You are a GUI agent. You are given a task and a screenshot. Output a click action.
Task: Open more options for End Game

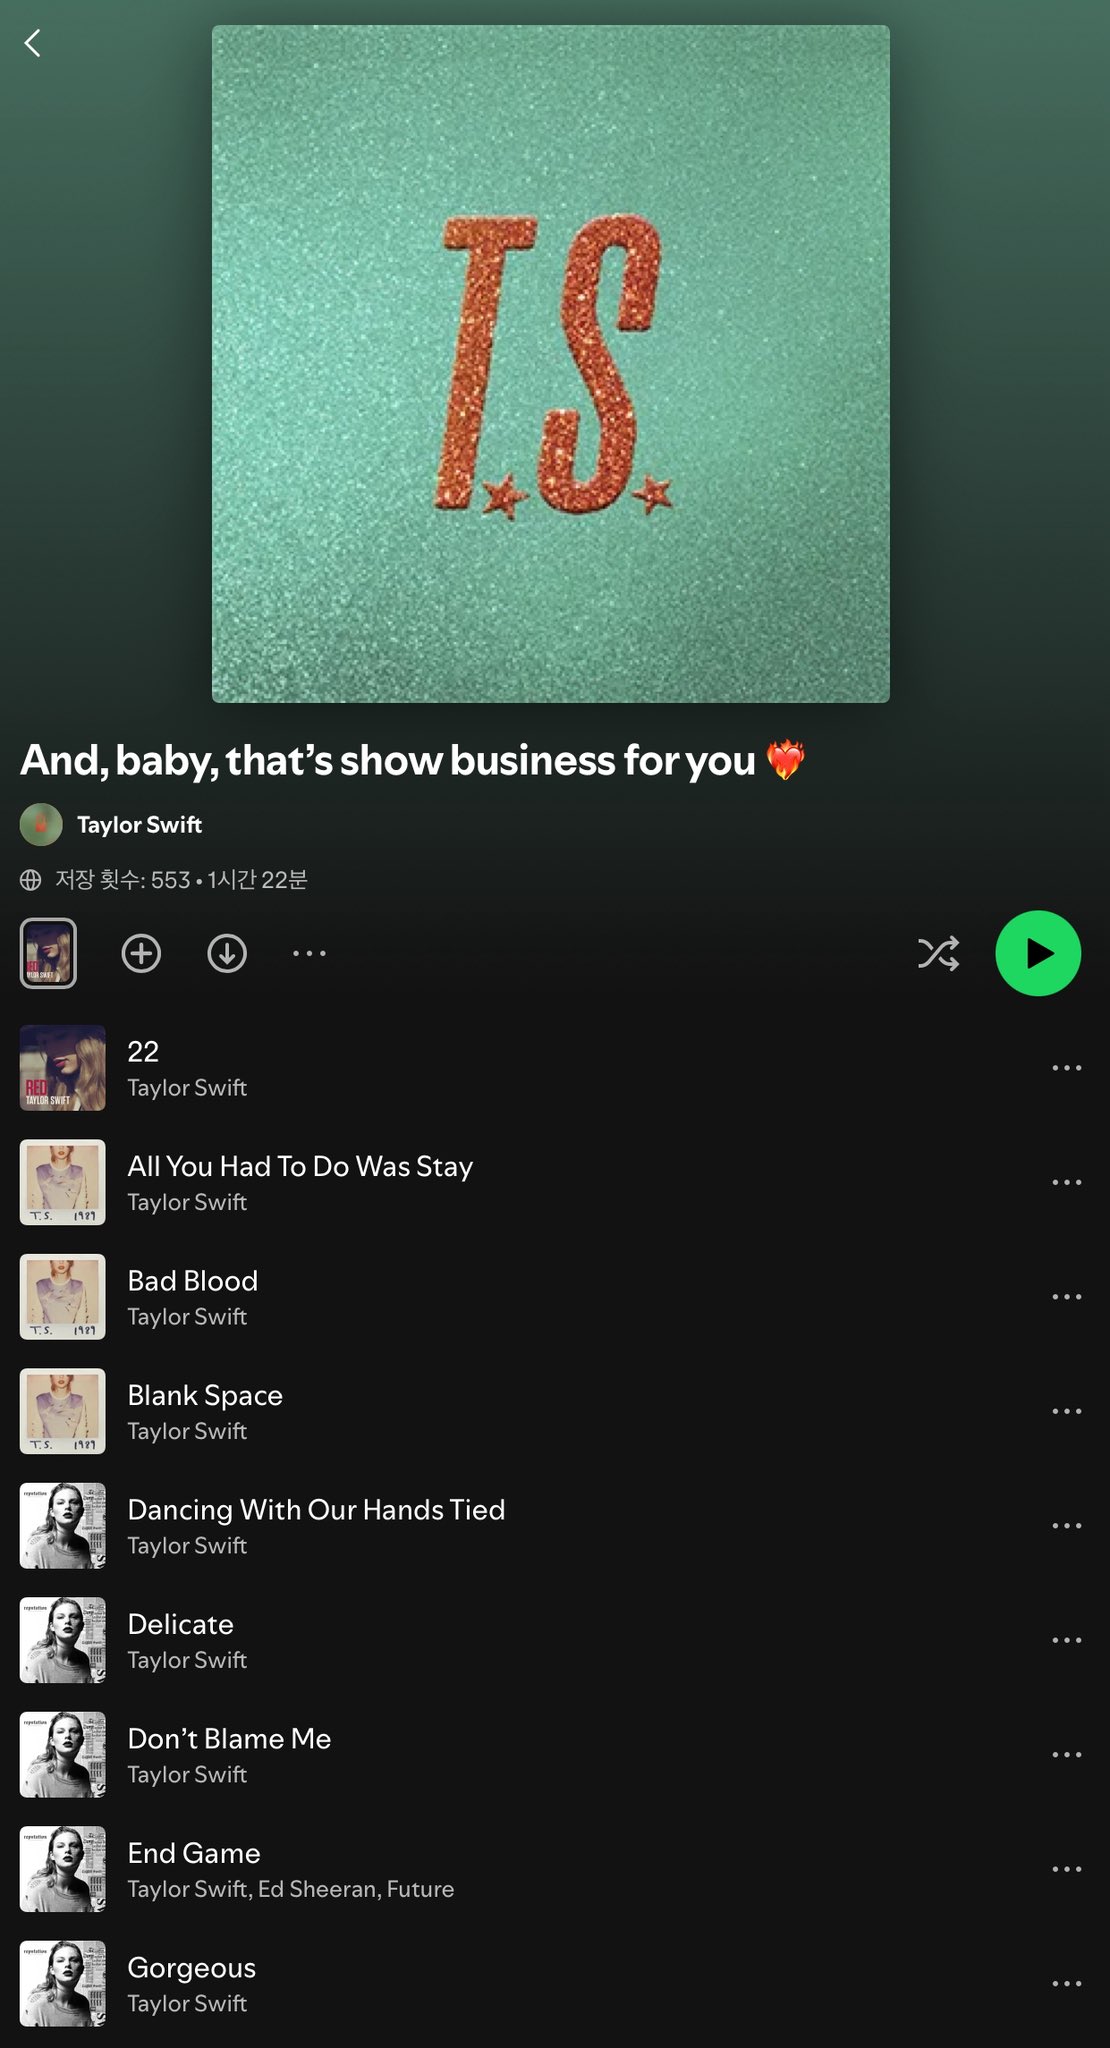click(1066, 1869)
